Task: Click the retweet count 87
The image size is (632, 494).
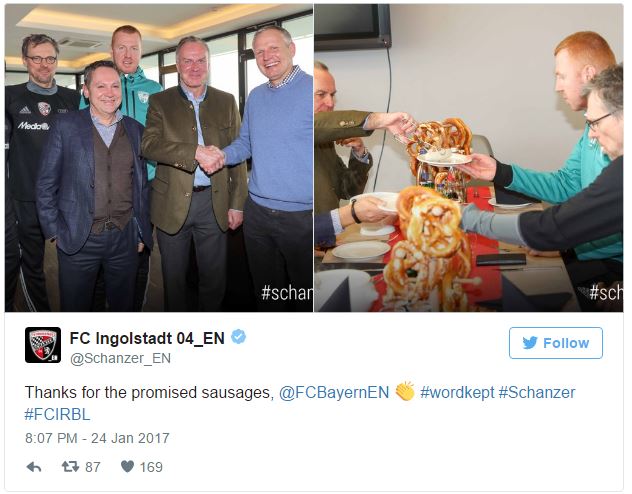Action: (93, 467)
